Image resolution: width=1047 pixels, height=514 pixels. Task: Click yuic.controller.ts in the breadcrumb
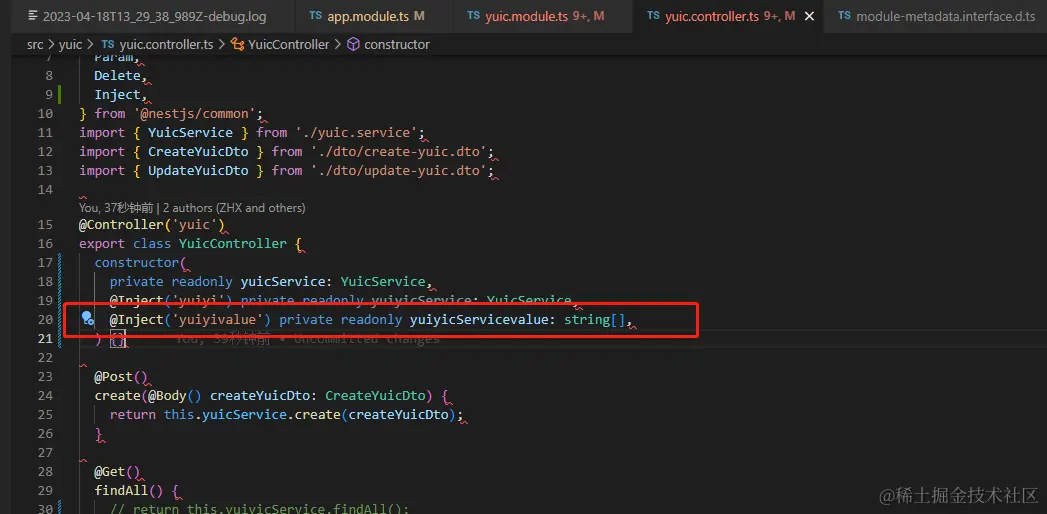pyautogui.click(x=166, y=45)
